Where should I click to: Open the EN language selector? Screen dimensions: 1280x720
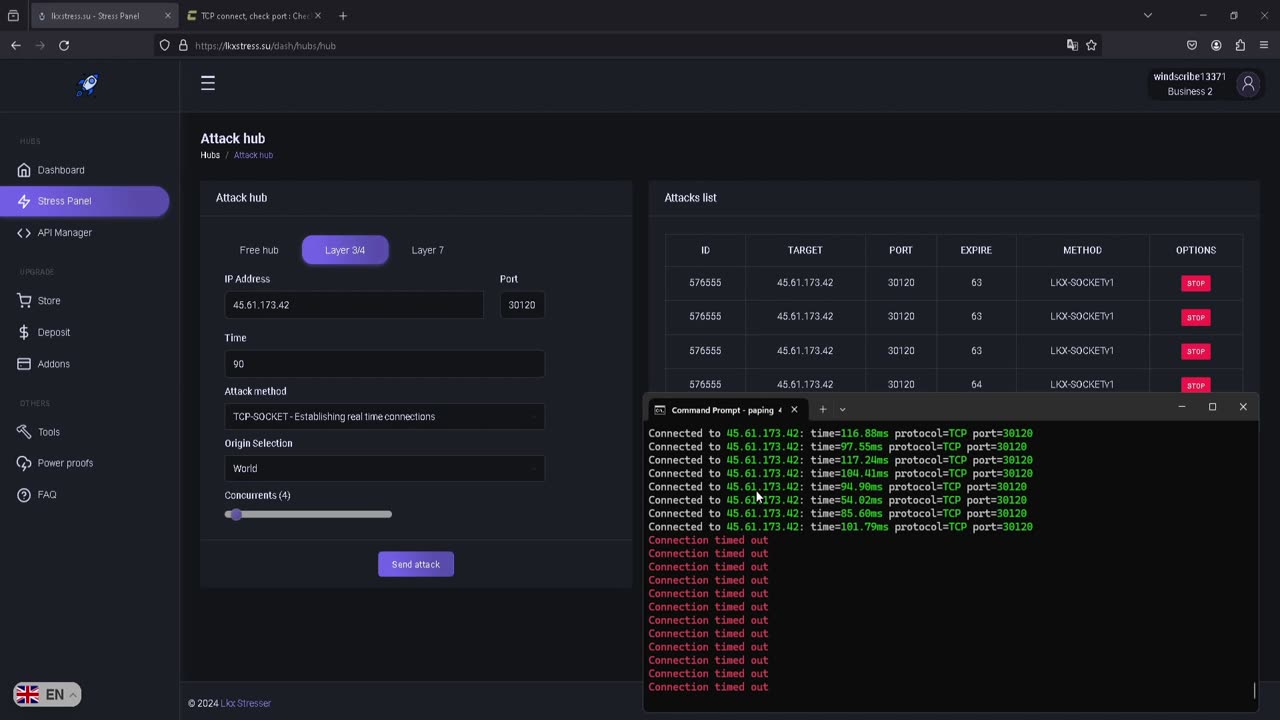click(x=47, y=695)
